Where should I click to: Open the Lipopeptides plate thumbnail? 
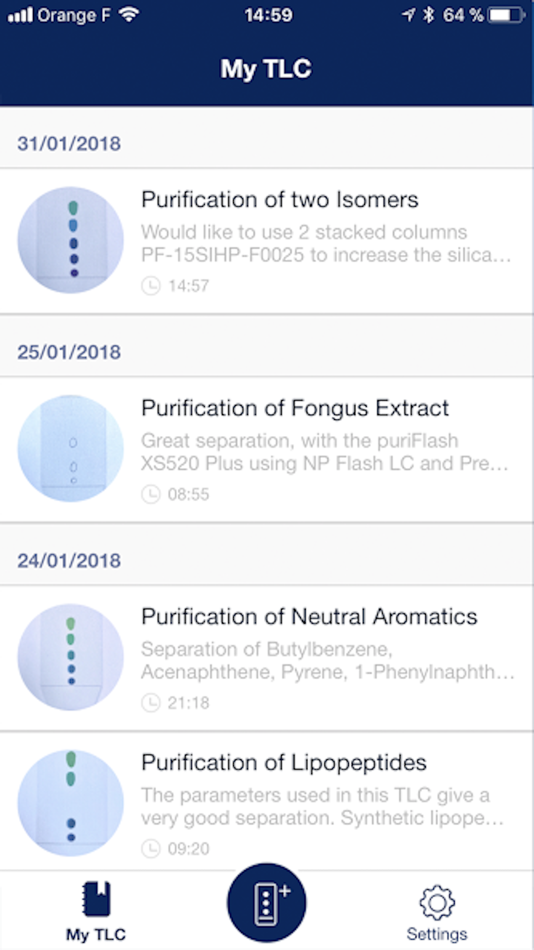pos(70,803)
